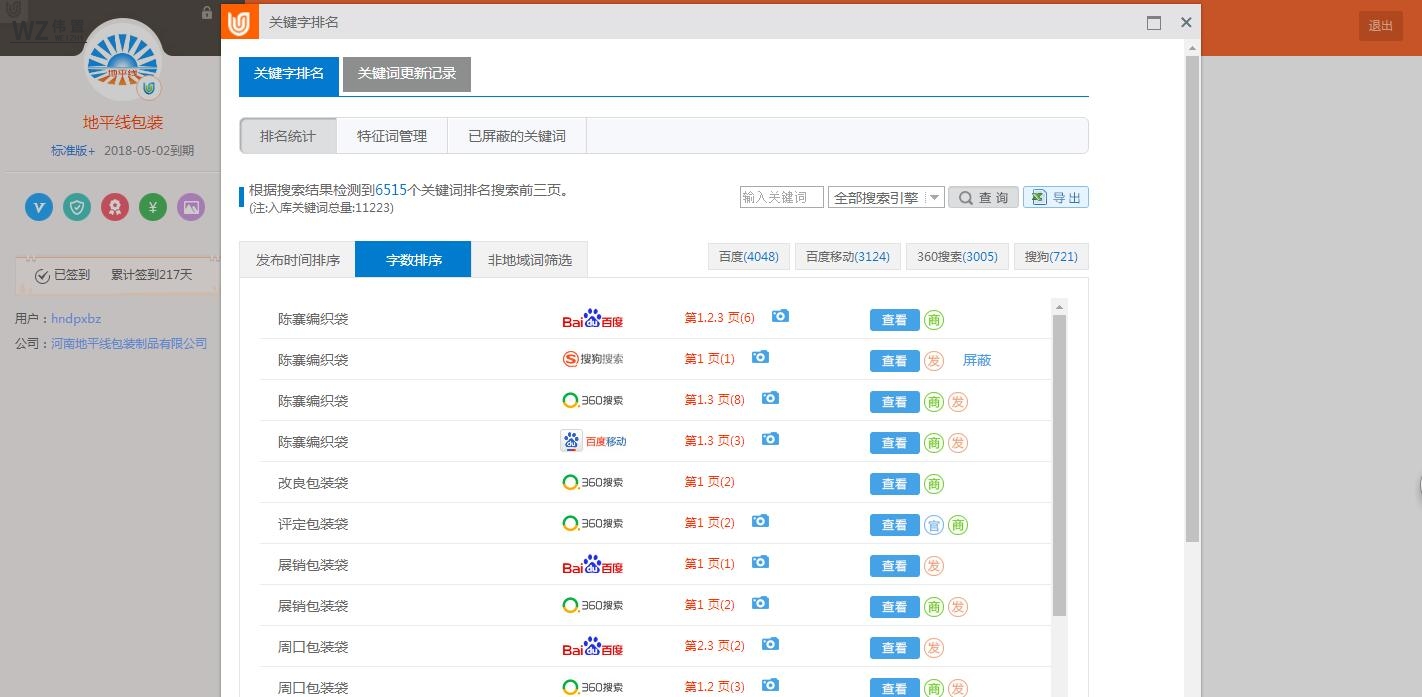Export the keyword list with 导出

coord(1056,198)
